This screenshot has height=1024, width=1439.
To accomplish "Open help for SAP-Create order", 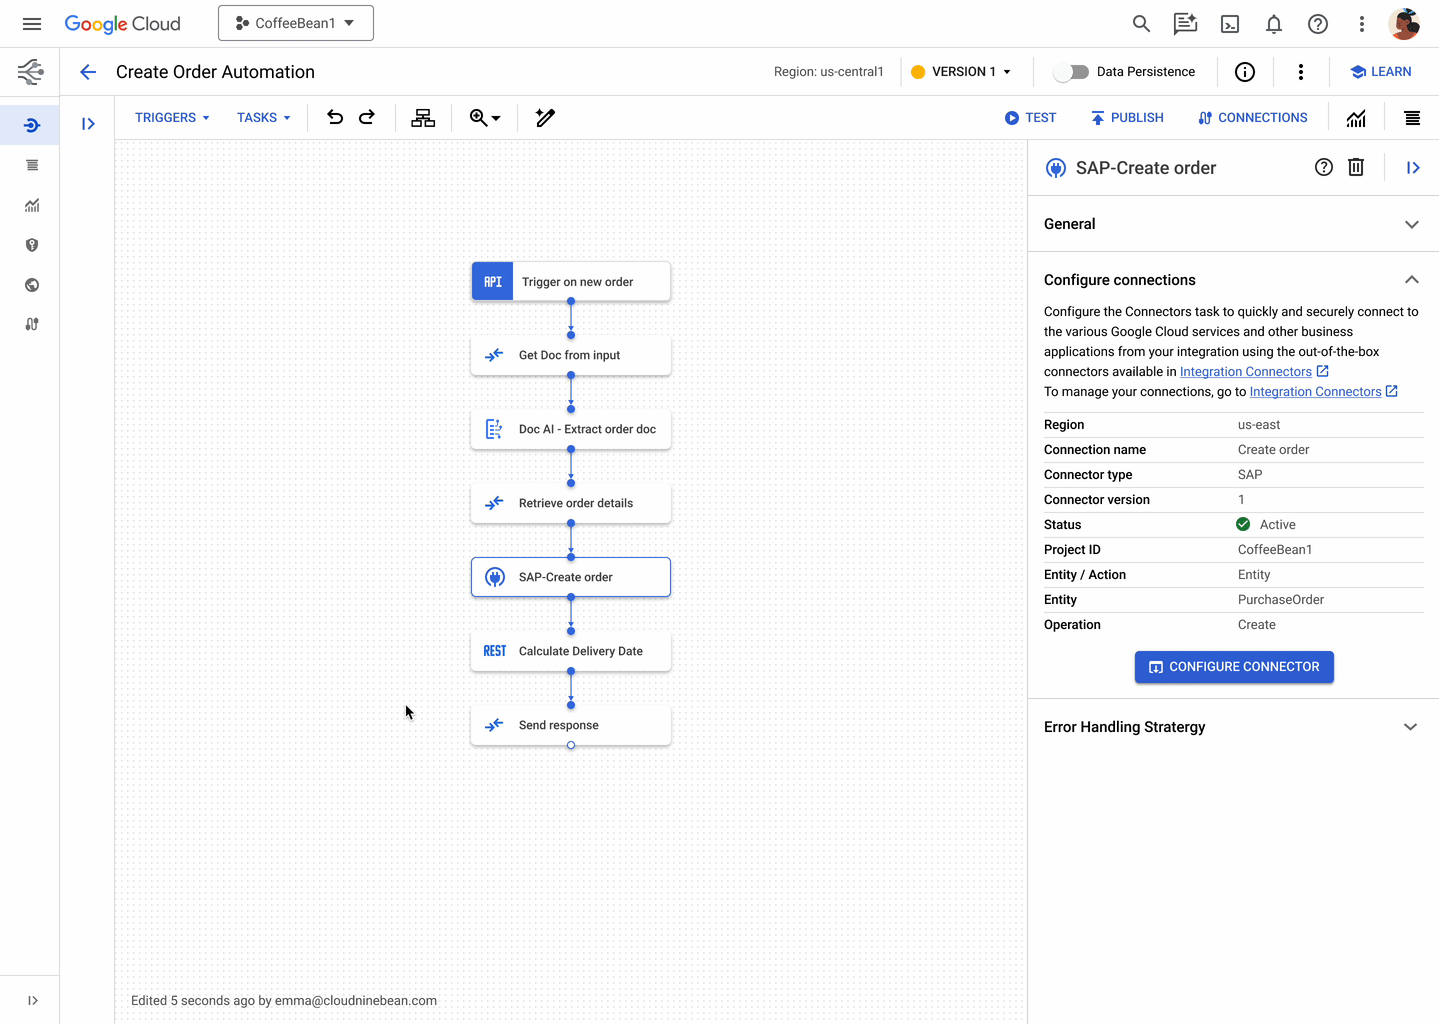I will [1323, 167].
